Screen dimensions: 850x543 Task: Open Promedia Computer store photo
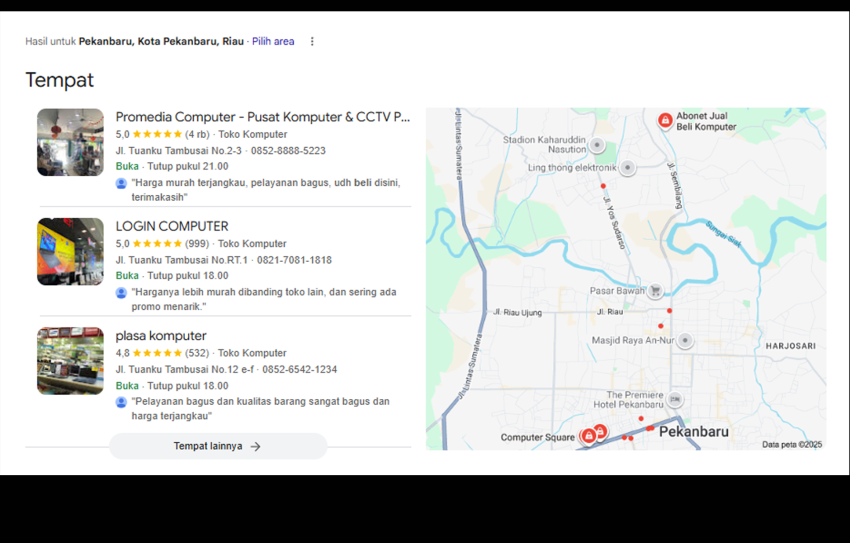[70, 143]
